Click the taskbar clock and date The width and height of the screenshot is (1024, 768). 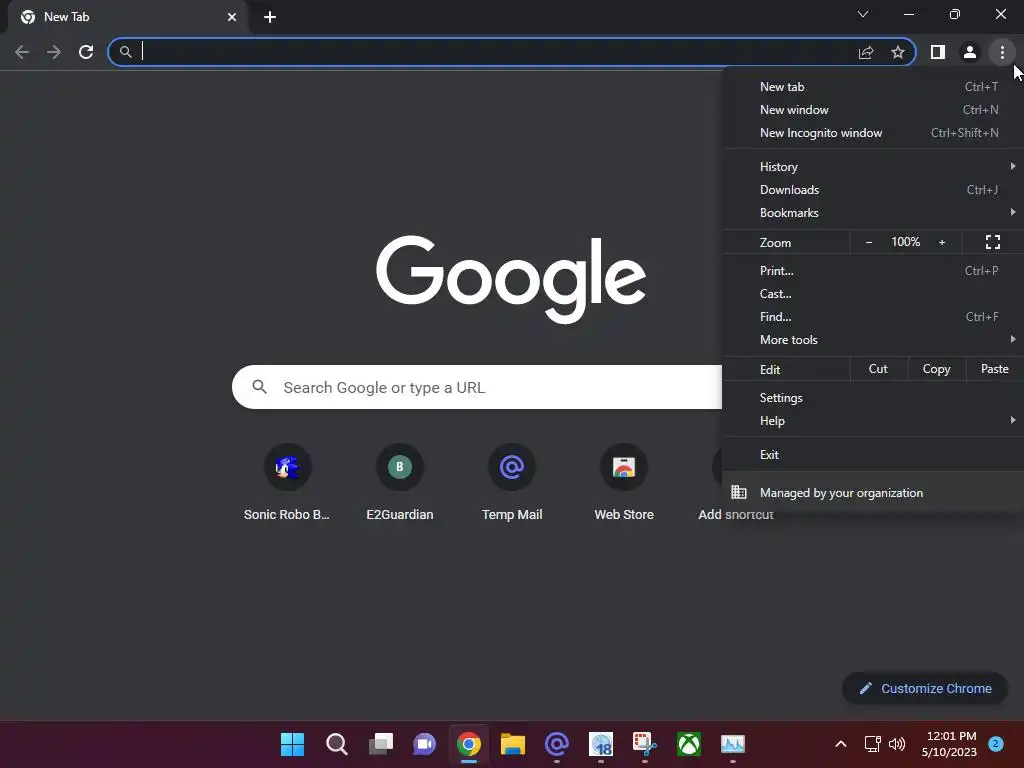(x=951, y=744)
